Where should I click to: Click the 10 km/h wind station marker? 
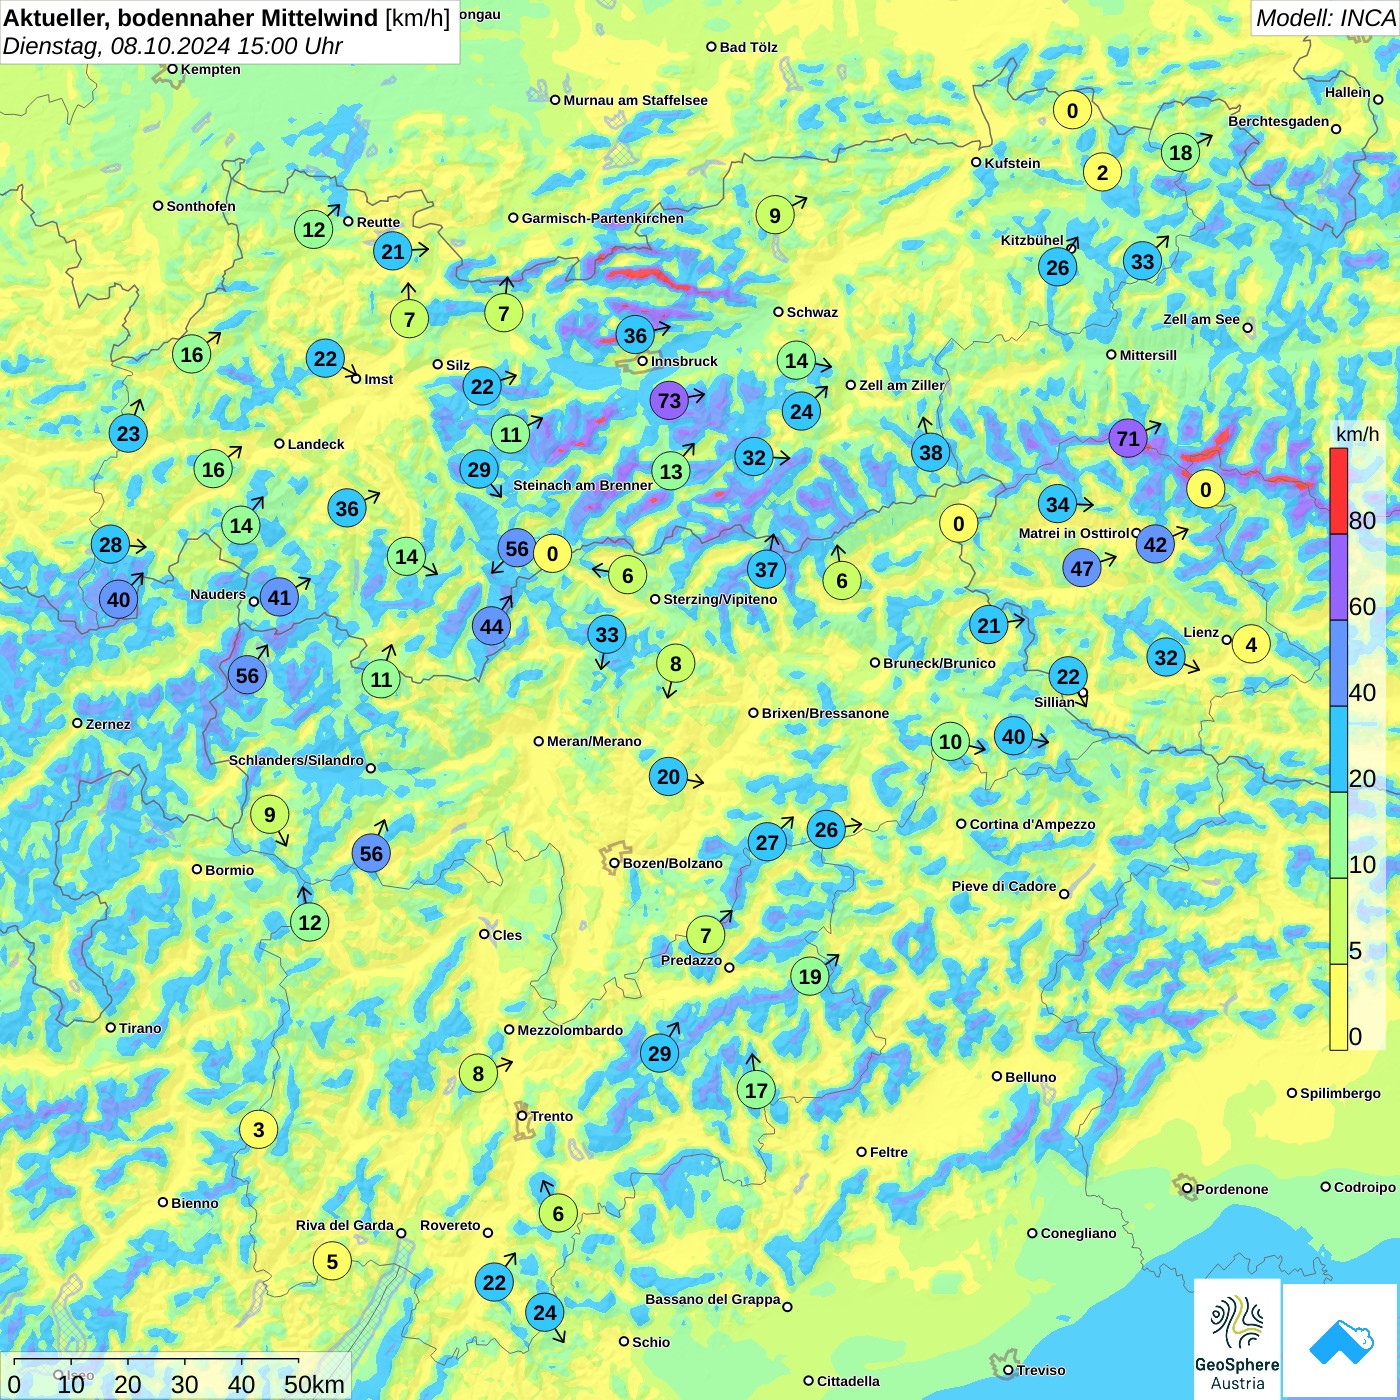pyautogui.click(x=950, y=742)
